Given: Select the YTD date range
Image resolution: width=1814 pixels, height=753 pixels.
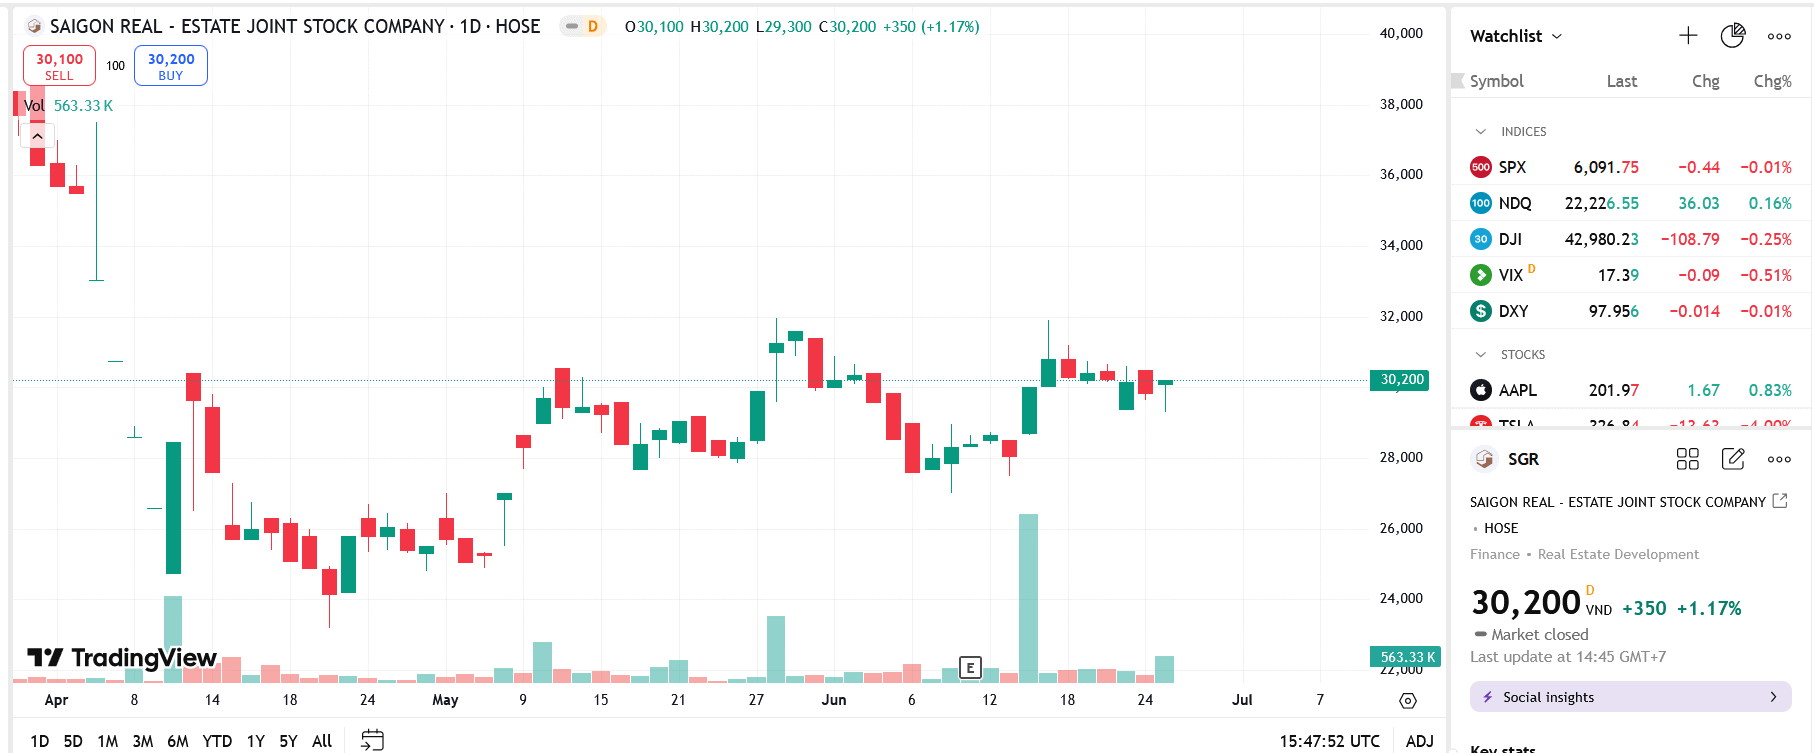Looking at the screenshot, I should coord(217,741).
